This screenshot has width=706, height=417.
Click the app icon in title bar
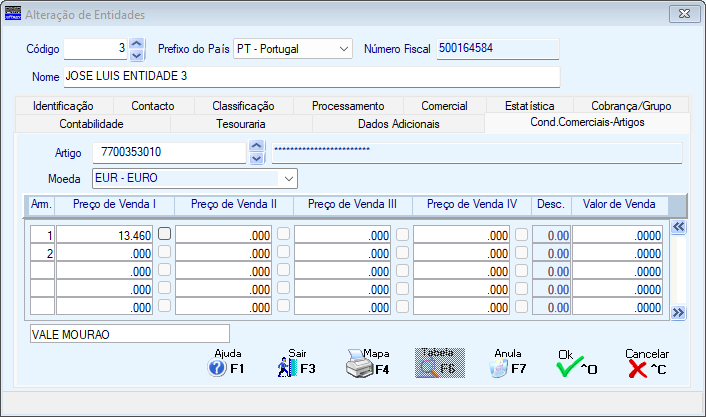(13, 13)
